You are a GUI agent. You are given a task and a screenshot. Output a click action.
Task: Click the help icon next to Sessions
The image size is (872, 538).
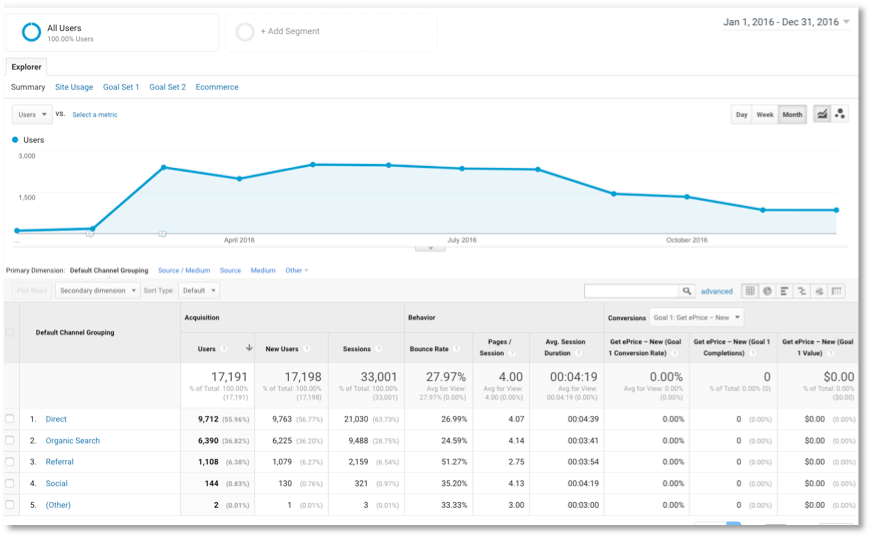(379, 349)
